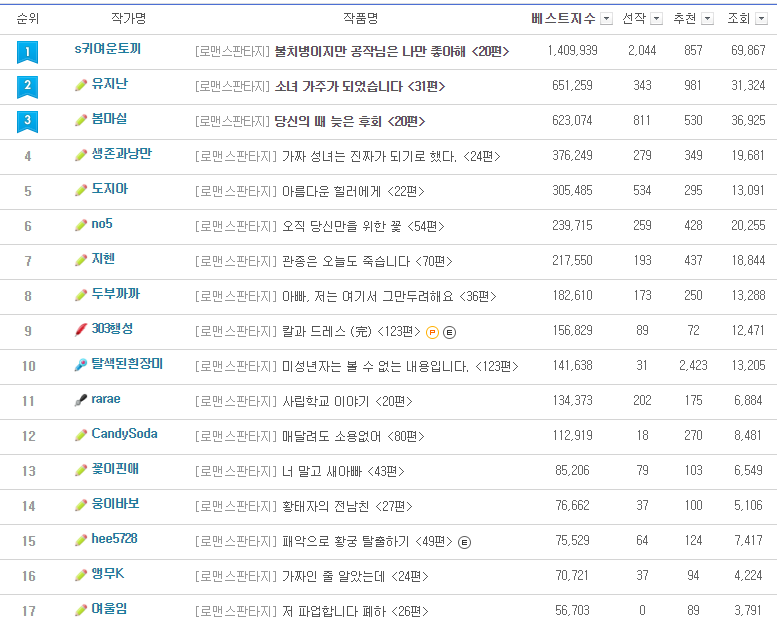Viewport: 777px width, 625px height.
Task: Click pencil icon beside author 생존과낭만
Action: coord(81,155)
